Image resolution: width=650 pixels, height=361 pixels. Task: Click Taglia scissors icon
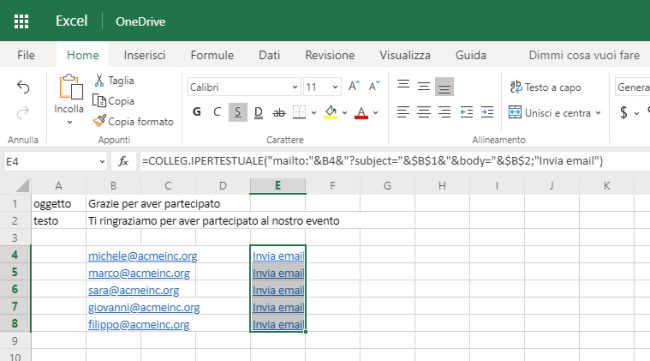coord(99,80)
